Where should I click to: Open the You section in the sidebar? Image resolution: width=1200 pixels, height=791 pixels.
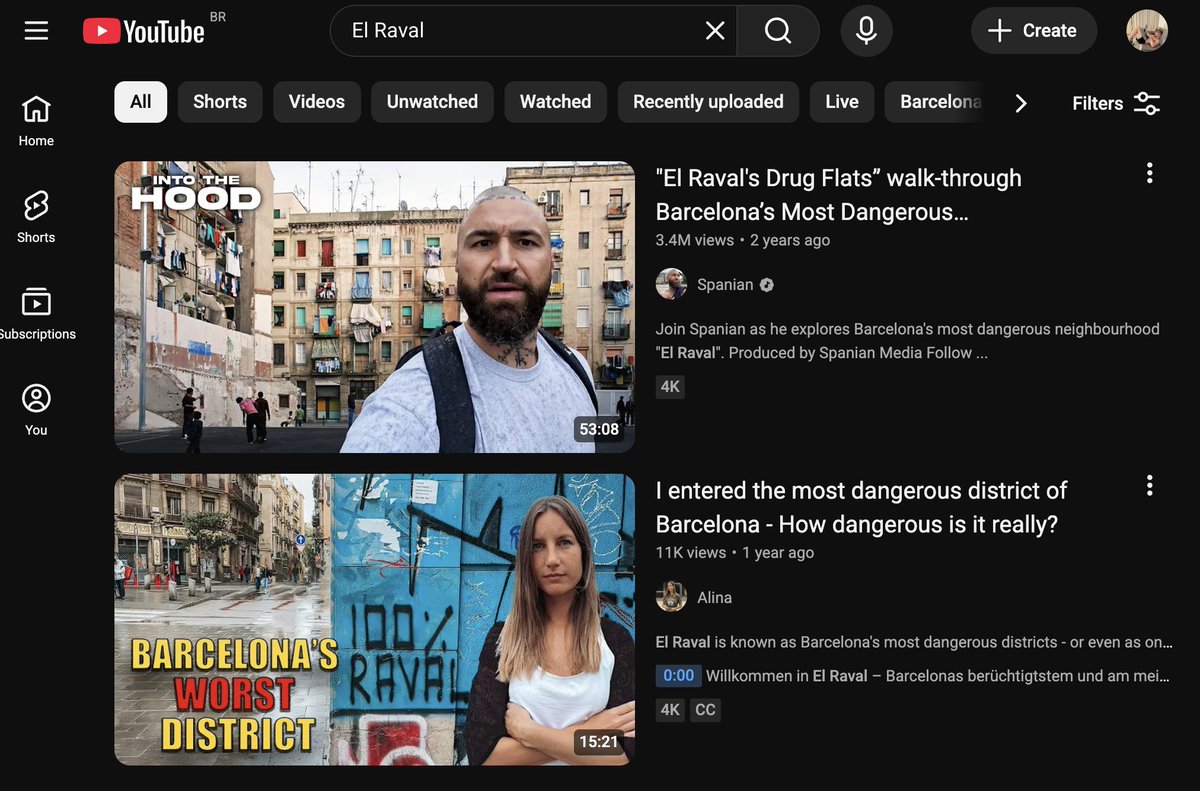tap(36, 410)
